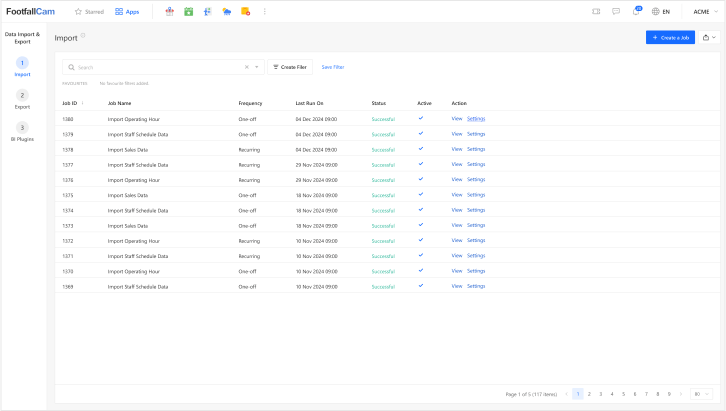Clear the search field with X

(247, 67)
